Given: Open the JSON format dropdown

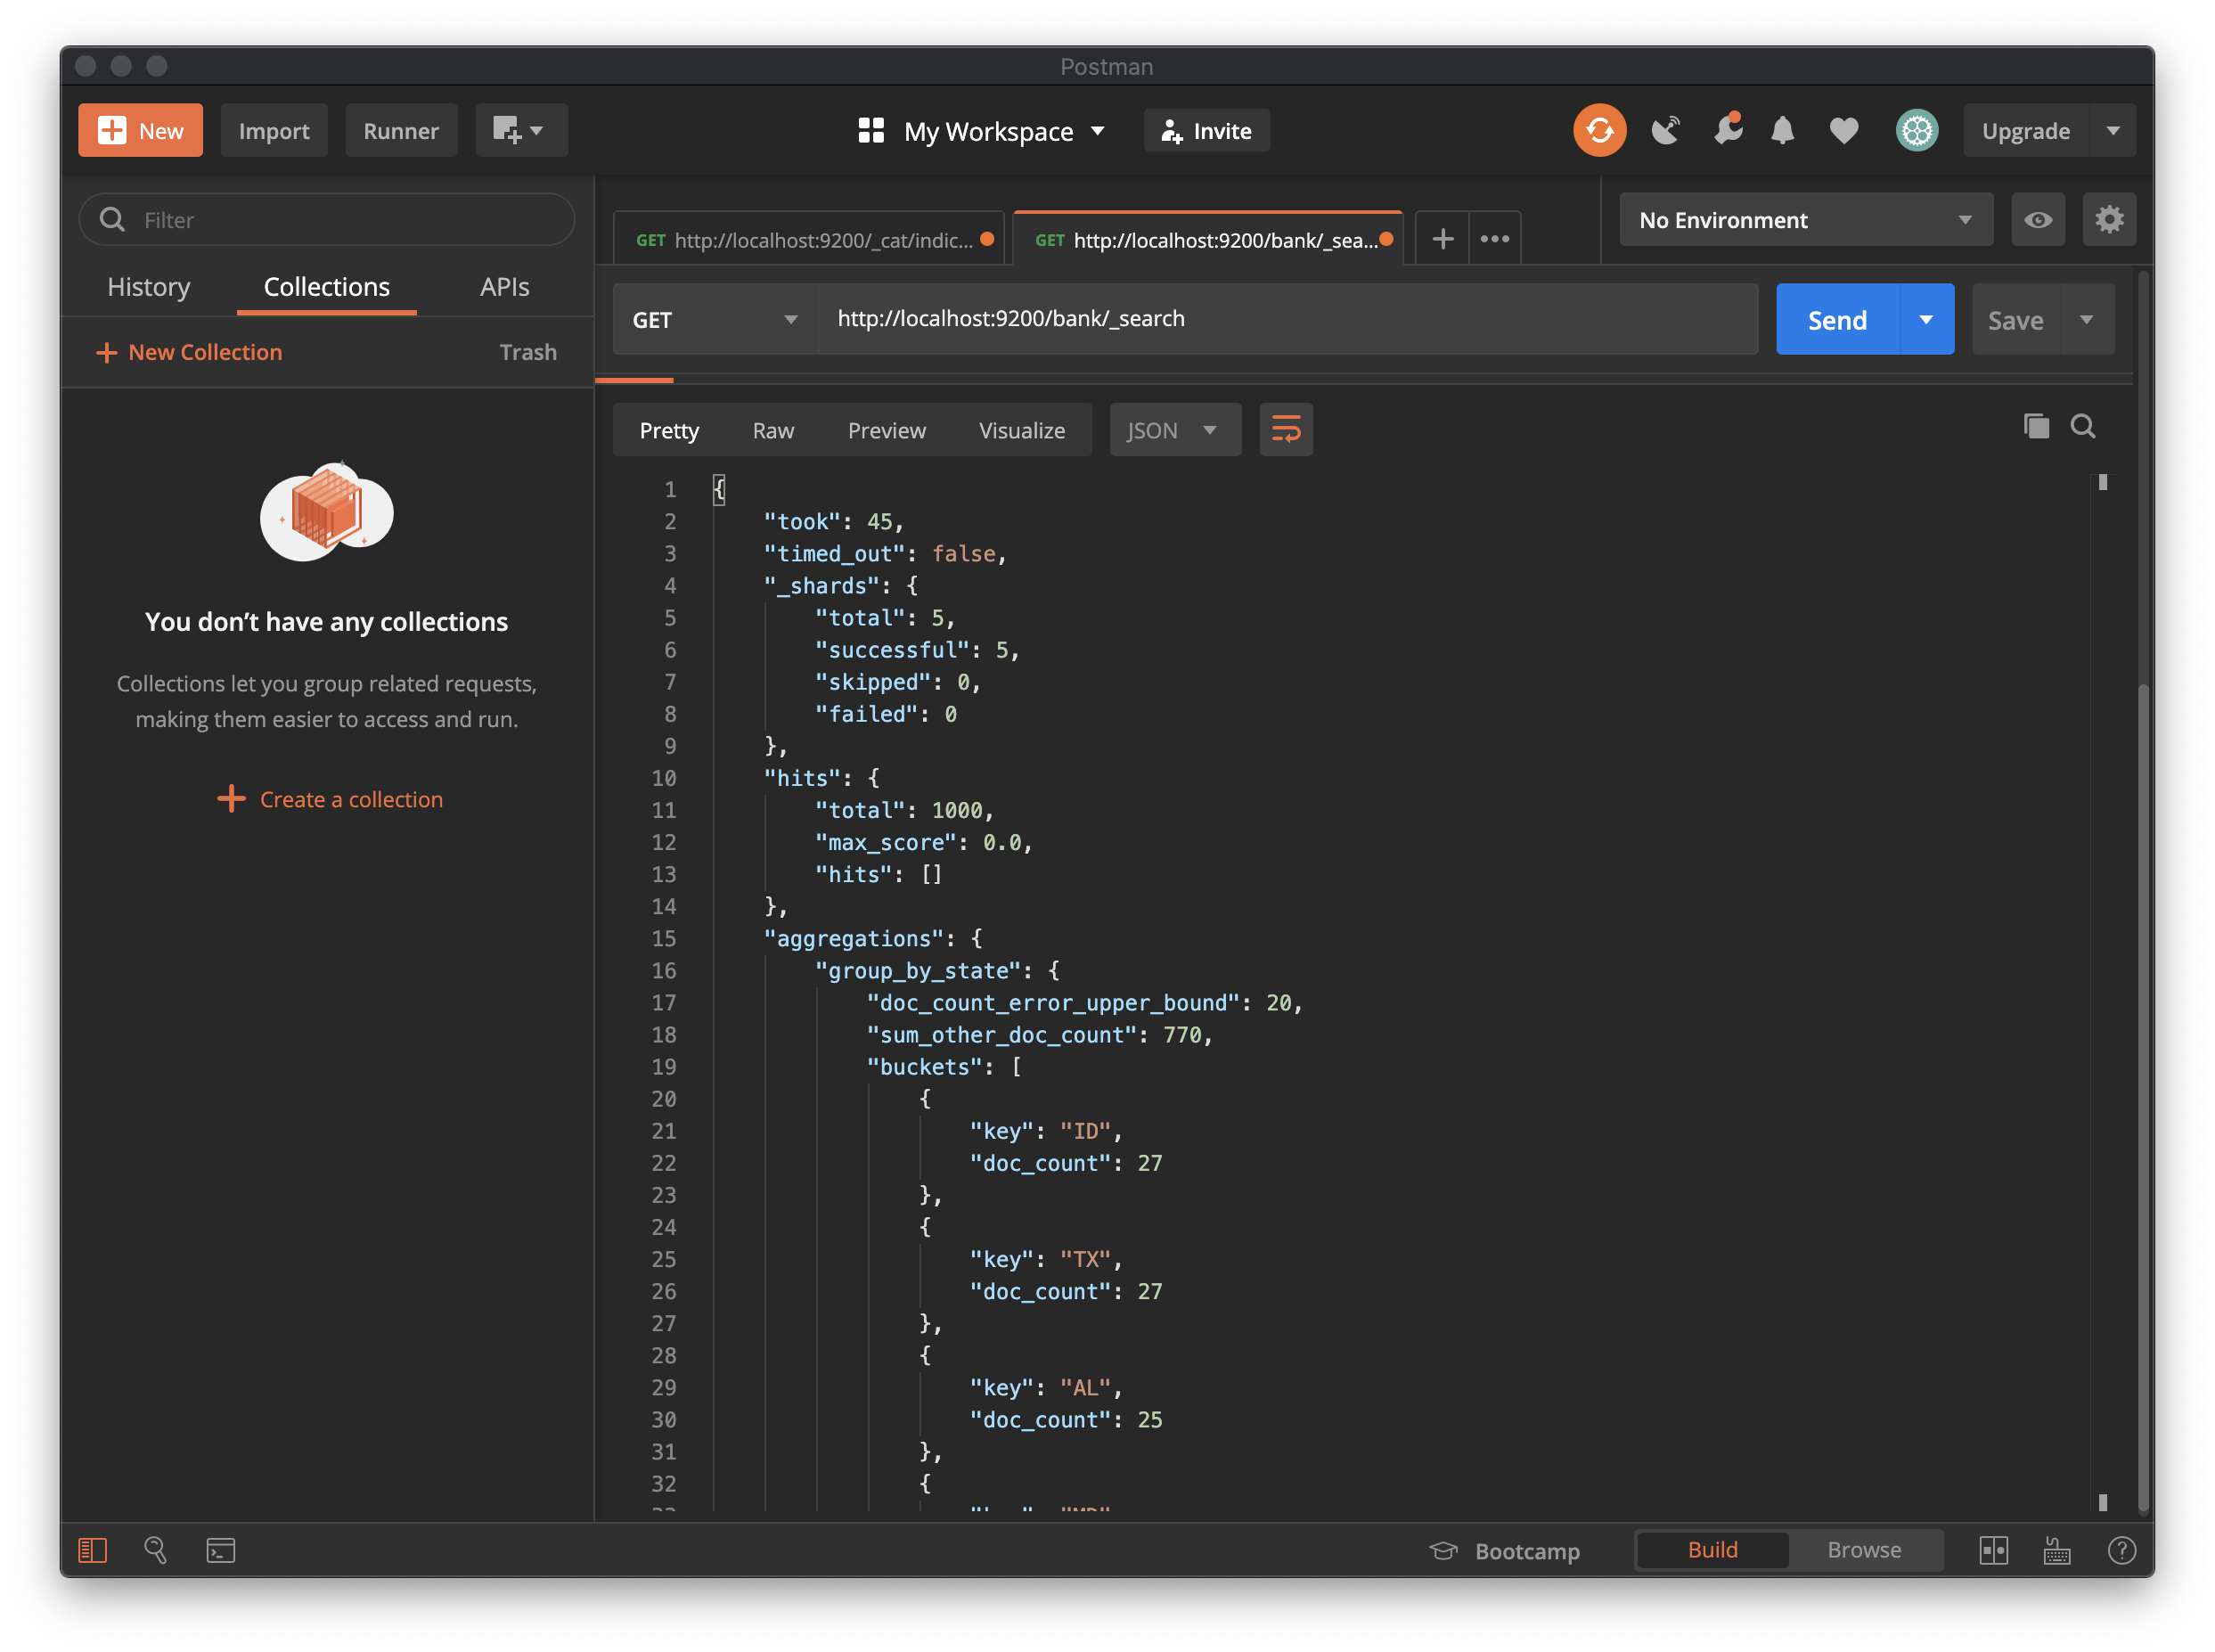Looking at the screenshot, I should [1174, 430].
